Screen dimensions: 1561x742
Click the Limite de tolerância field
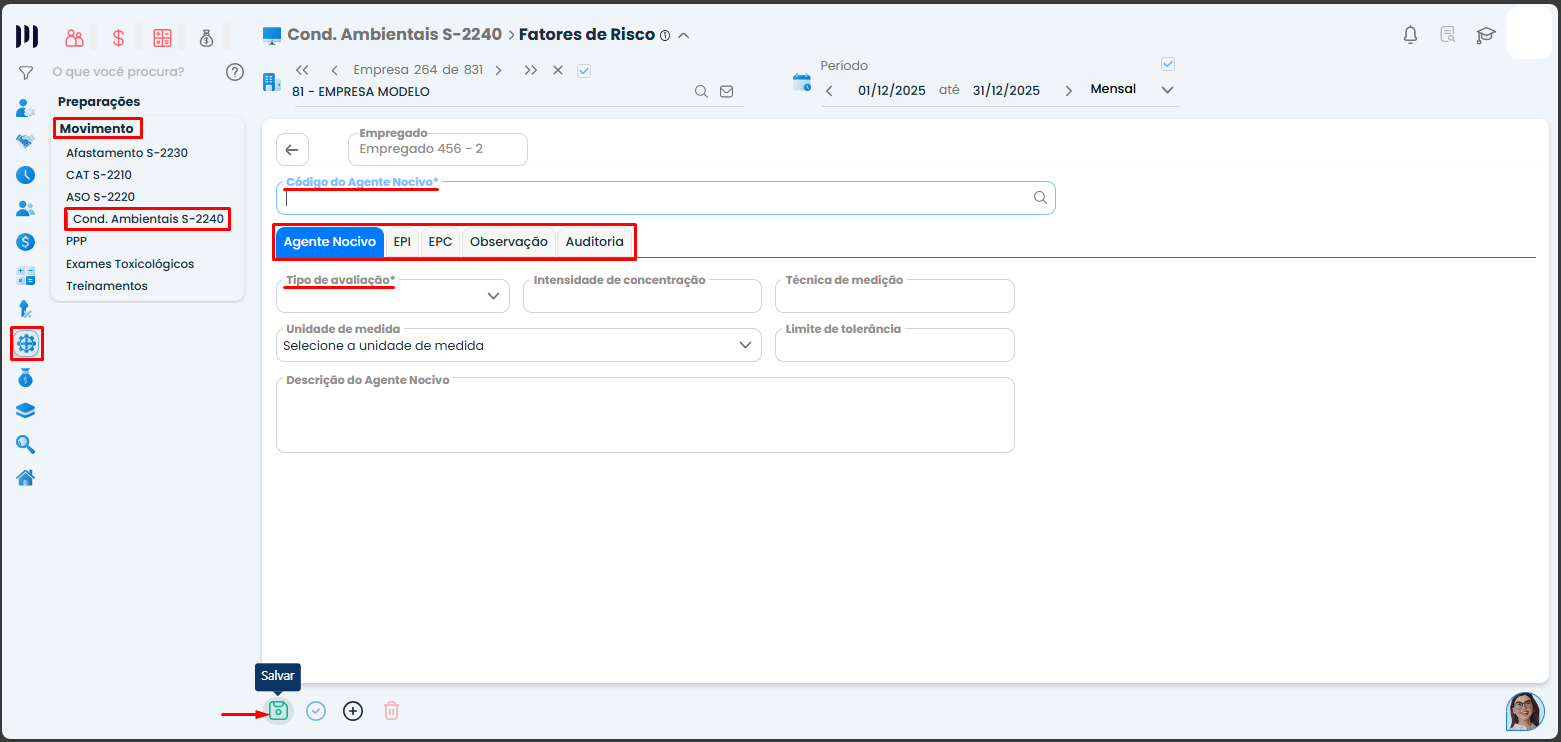894,346
